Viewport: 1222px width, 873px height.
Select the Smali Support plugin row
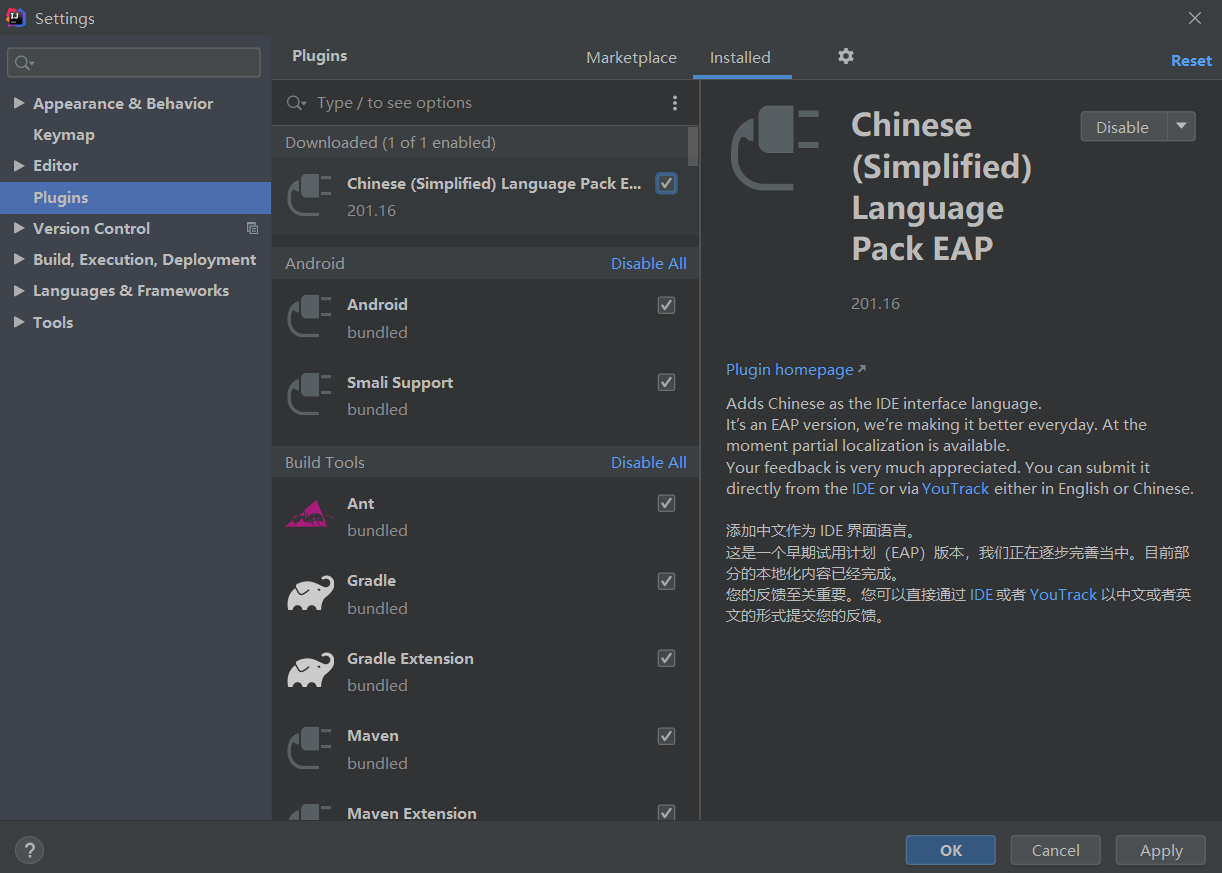[485, 396]
